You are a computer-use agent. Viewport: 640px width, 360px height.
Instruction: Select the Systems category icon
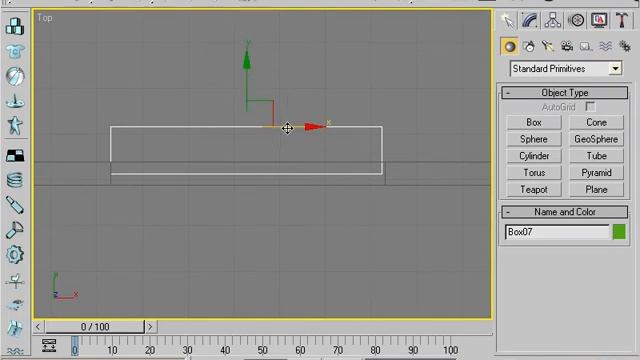tap(624, 47)
